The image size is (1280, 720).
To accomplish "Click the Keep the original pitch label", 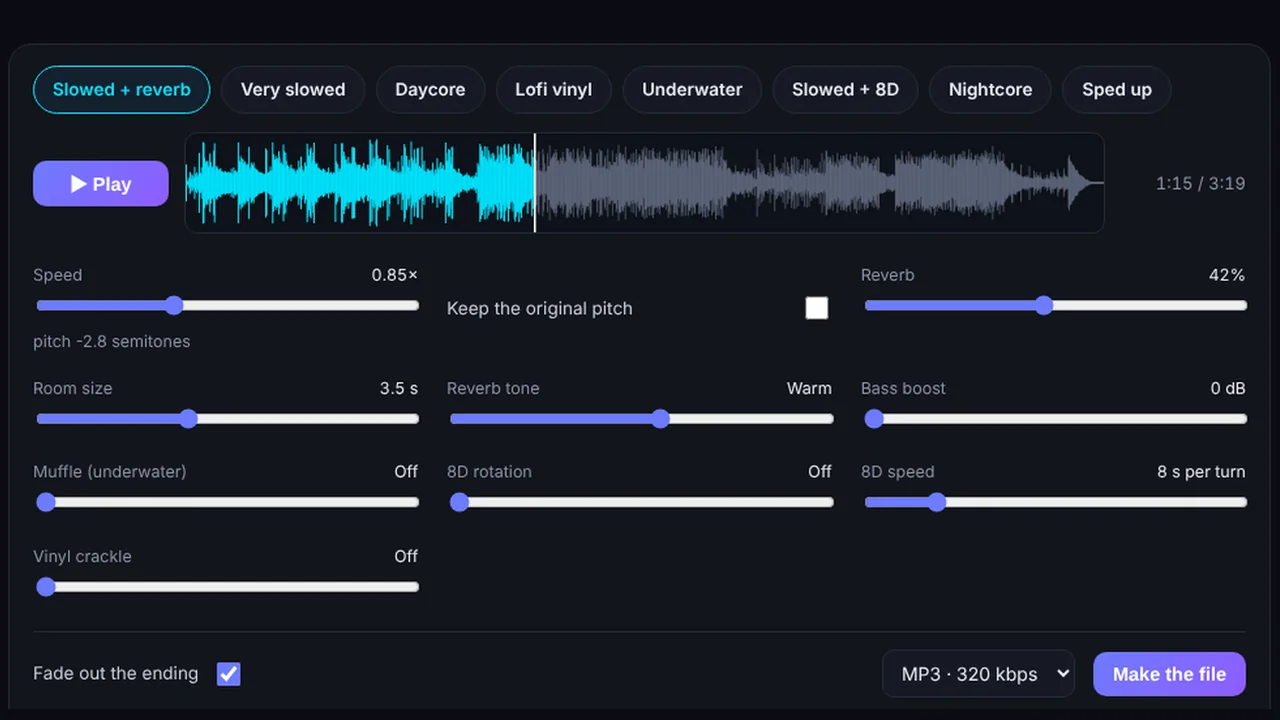I will click(540, 308).
